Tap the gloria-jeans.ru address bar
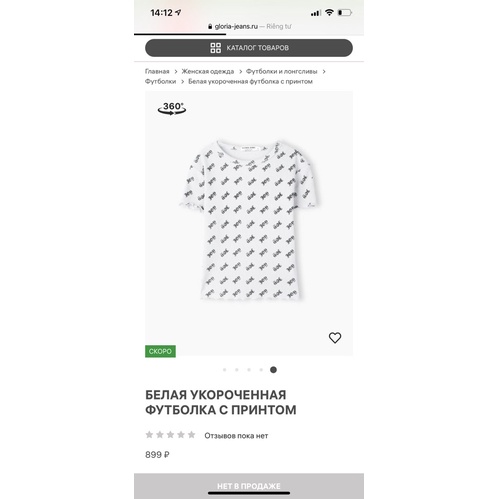Screen dimensions: 499x499 pos(249,26)
